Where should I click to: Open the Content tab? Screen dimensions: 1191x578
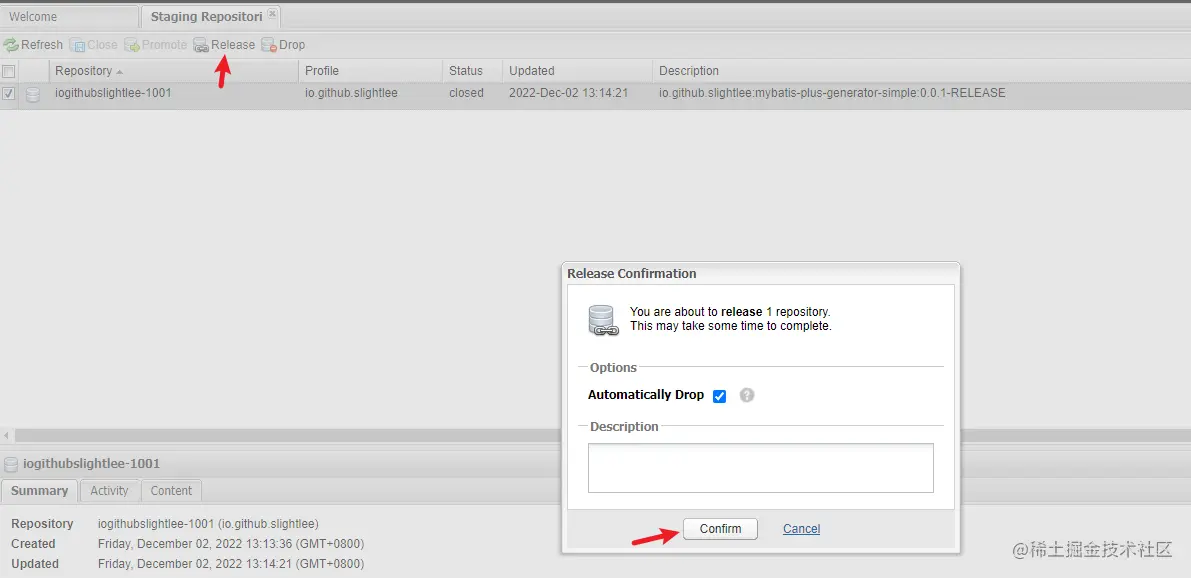click(171, 491)
